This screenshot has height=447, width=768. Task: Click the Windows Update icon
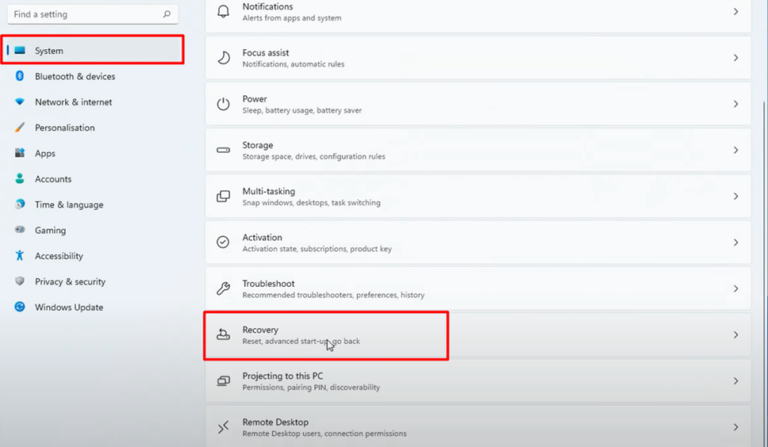point(20,307)
